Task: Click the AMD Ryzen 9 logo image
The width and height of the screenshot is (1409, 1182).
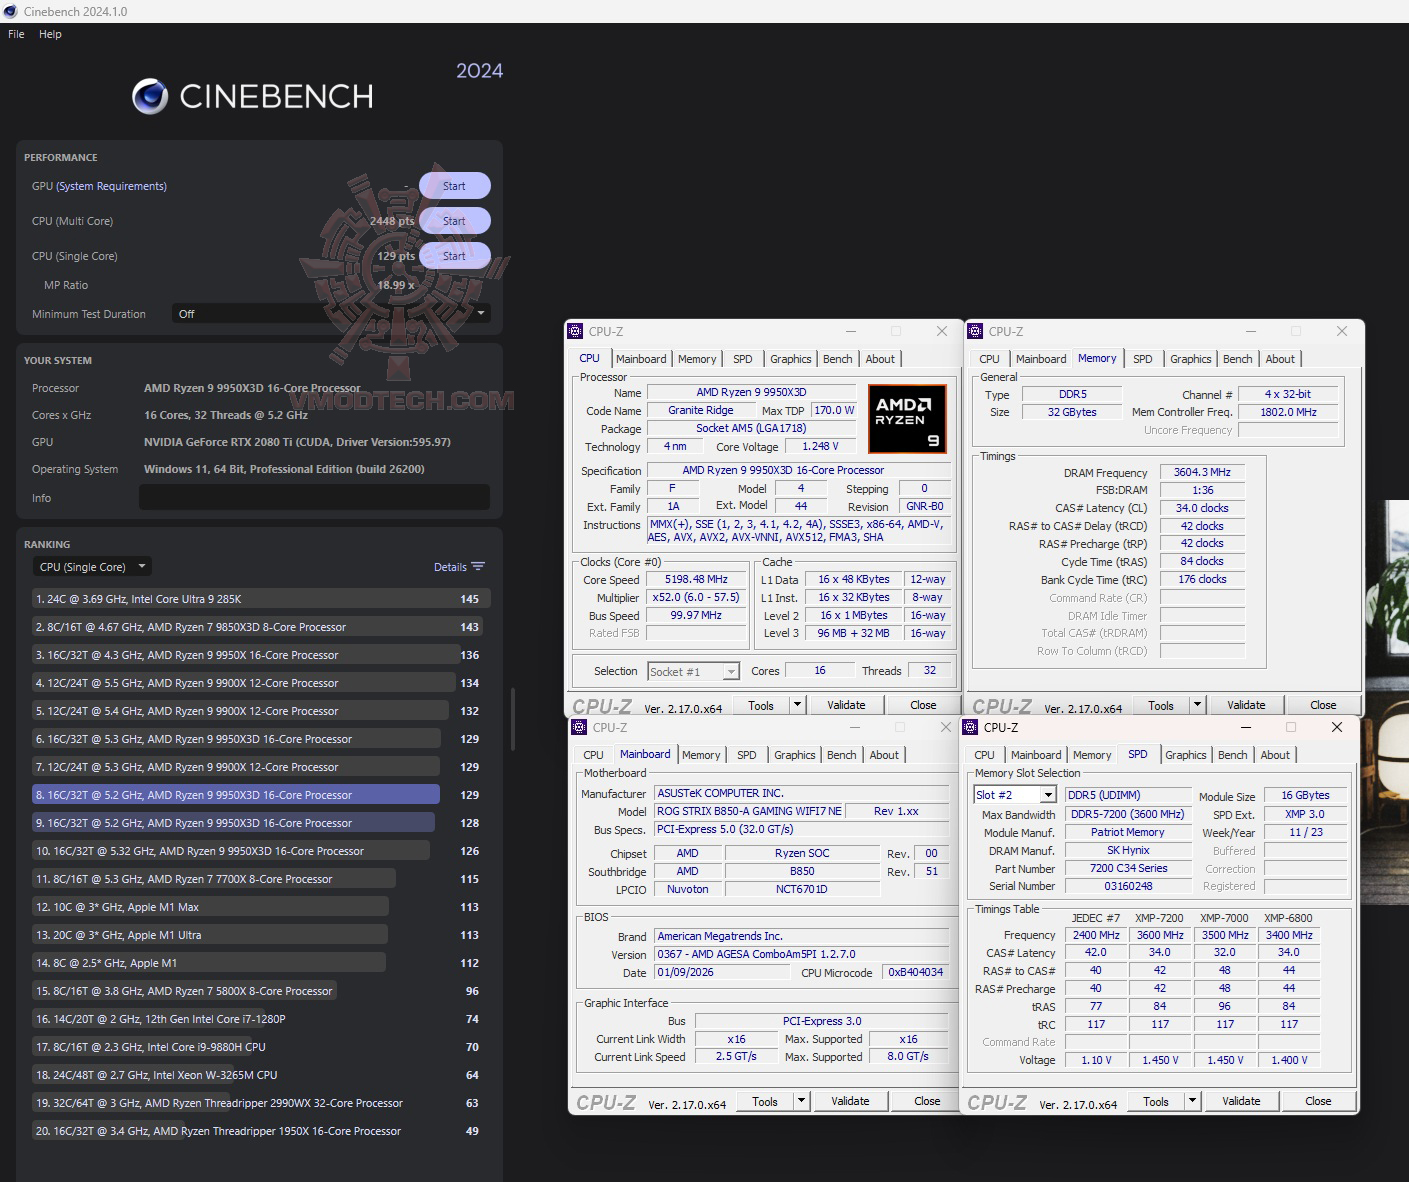Action: (x=907, y=418)
